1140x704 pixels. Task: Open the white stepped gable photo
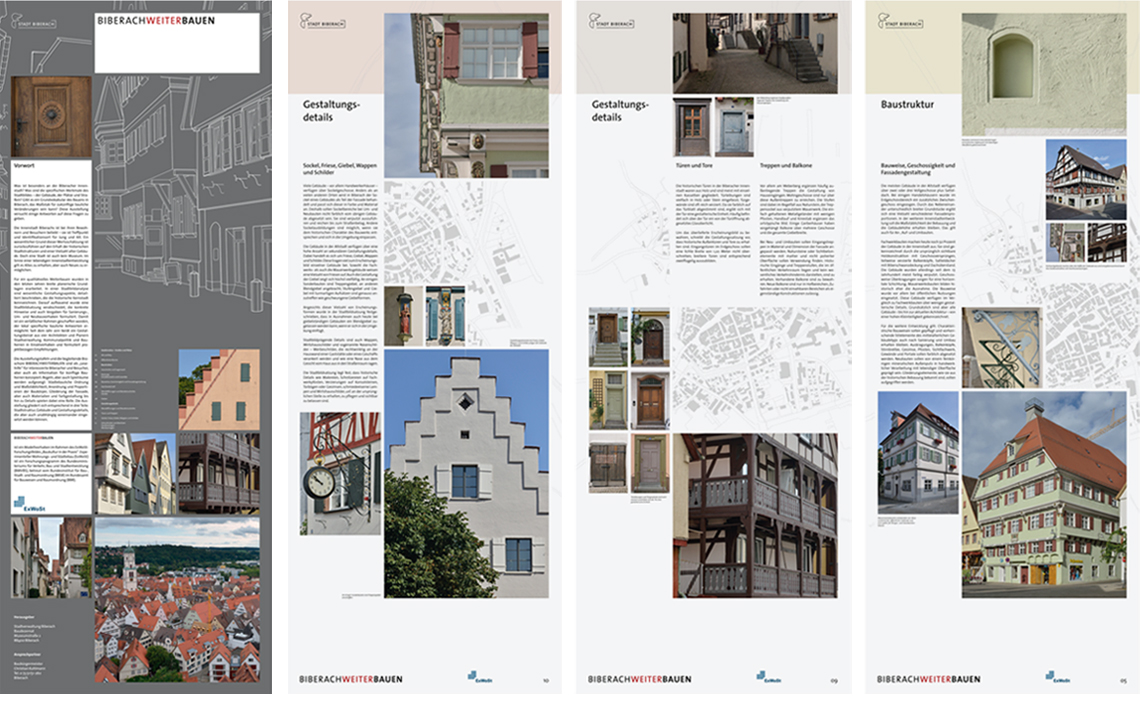466,474
